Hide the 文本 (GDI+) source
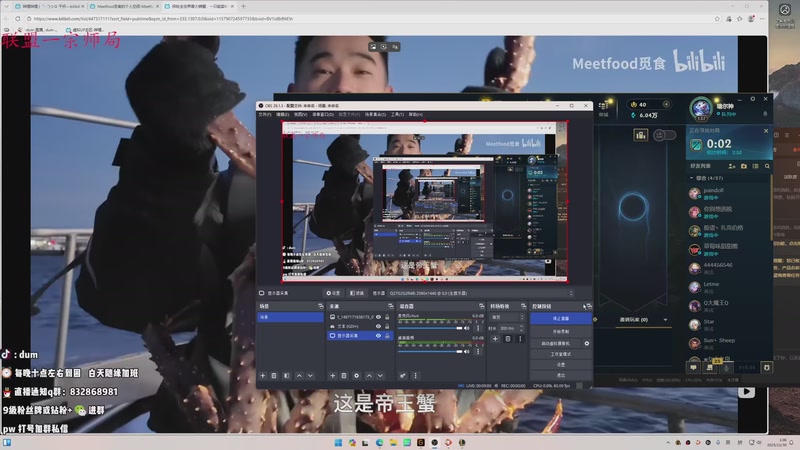This screenshot has height=450, width=800. pyautogui.click(x=378, y=326)
